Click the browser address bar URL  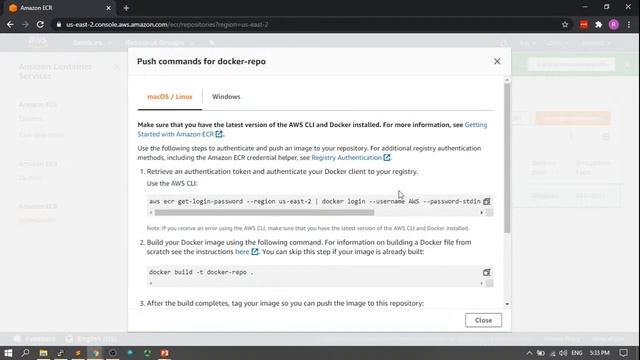tap(167, 24)
